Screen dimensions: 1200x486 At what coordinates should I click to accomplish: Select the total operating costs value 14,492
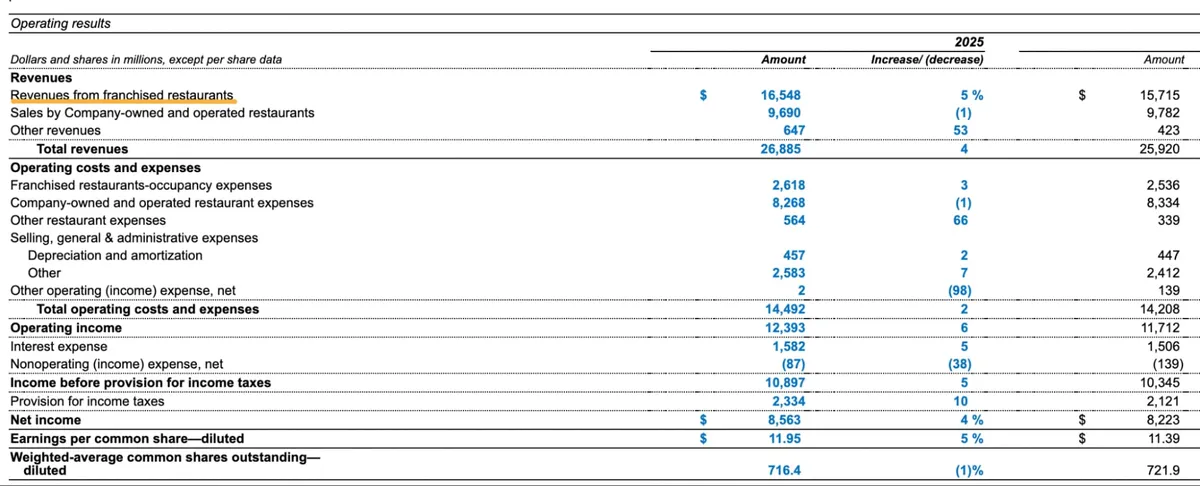coord(783,309)
